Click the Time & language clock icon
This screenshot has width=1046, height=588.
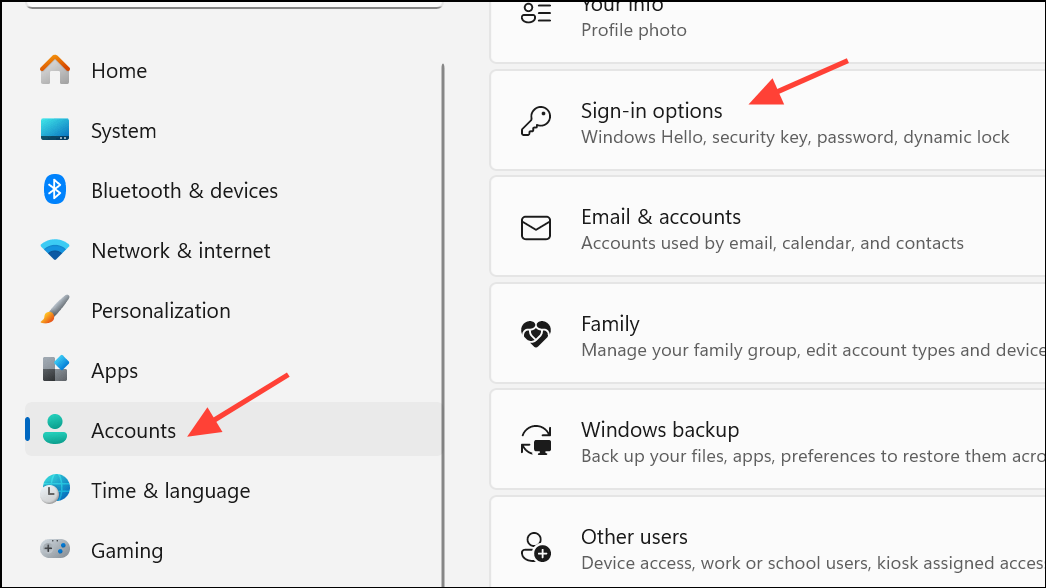54,490
